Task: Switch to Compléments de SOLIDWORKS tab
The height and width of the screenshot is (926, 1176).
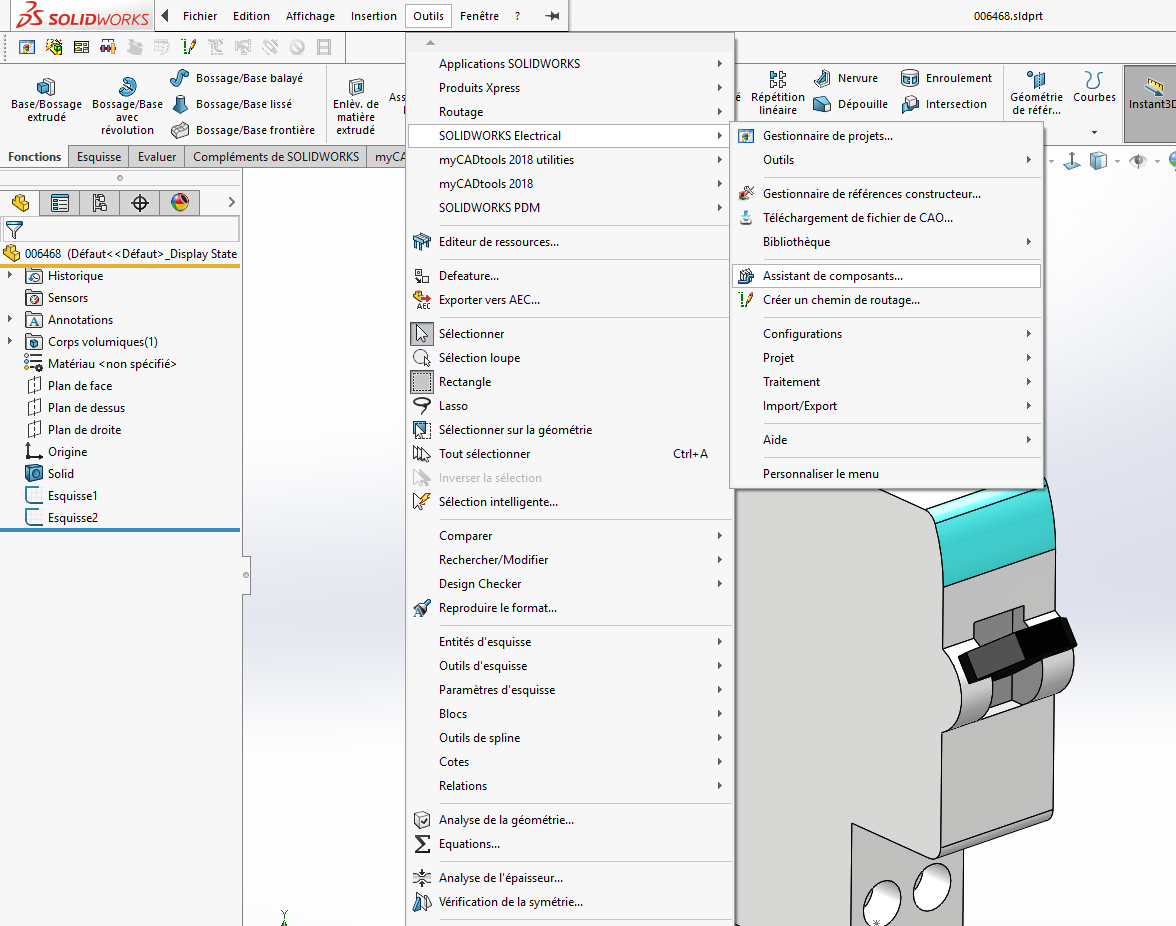Action: [x=276, y=157]
